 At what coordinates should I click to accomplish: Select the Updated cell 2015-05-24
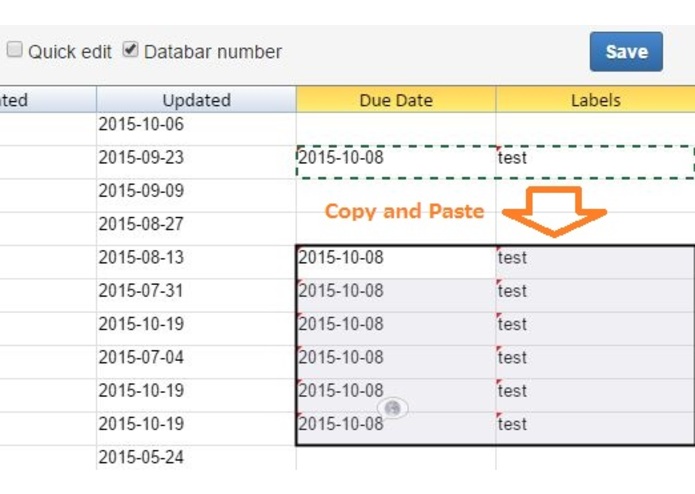(196, 458)
